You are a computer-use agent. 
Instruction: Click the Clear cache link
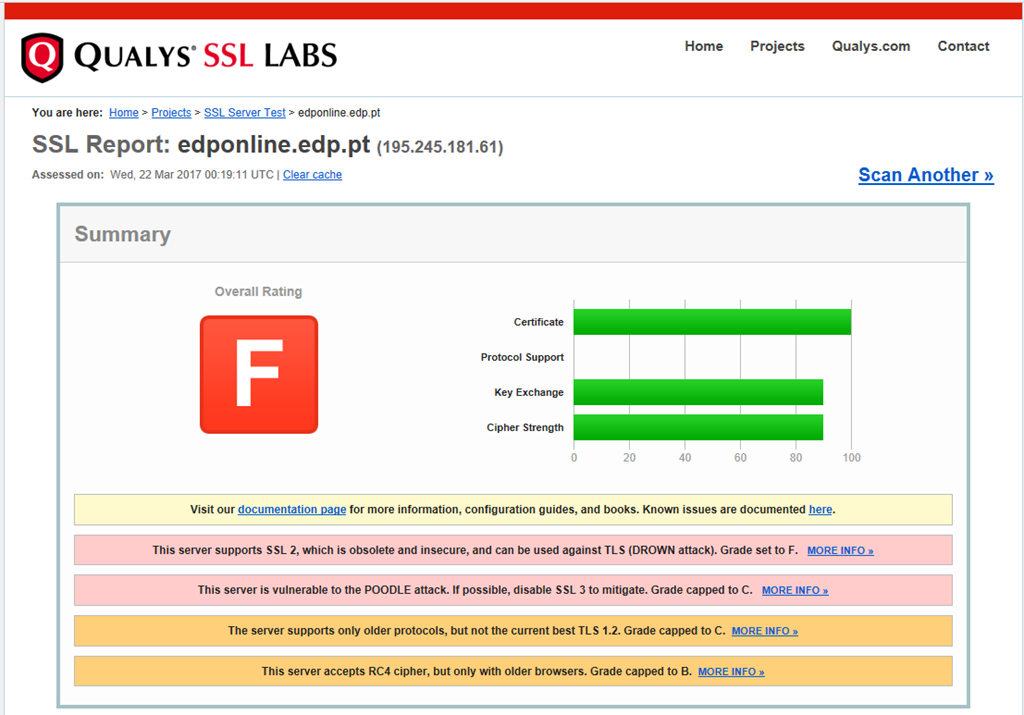(312, 175)
